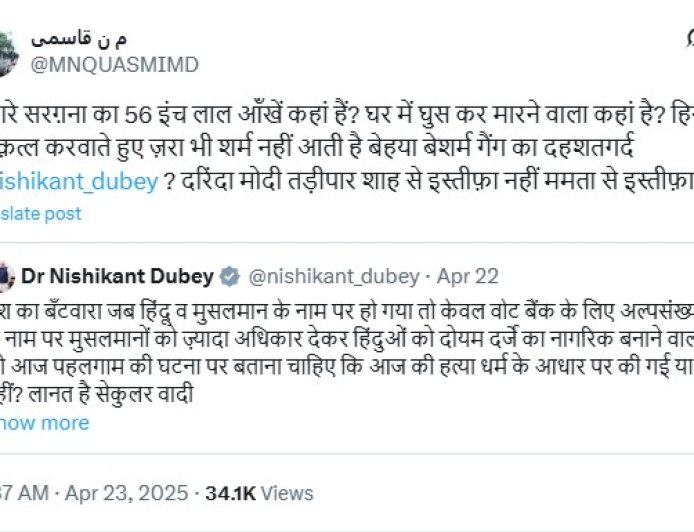Image resolution: width=694 pixels, height=532 pixels.
Task: Click the Grok icon at top right
Action: pos(689,40)
